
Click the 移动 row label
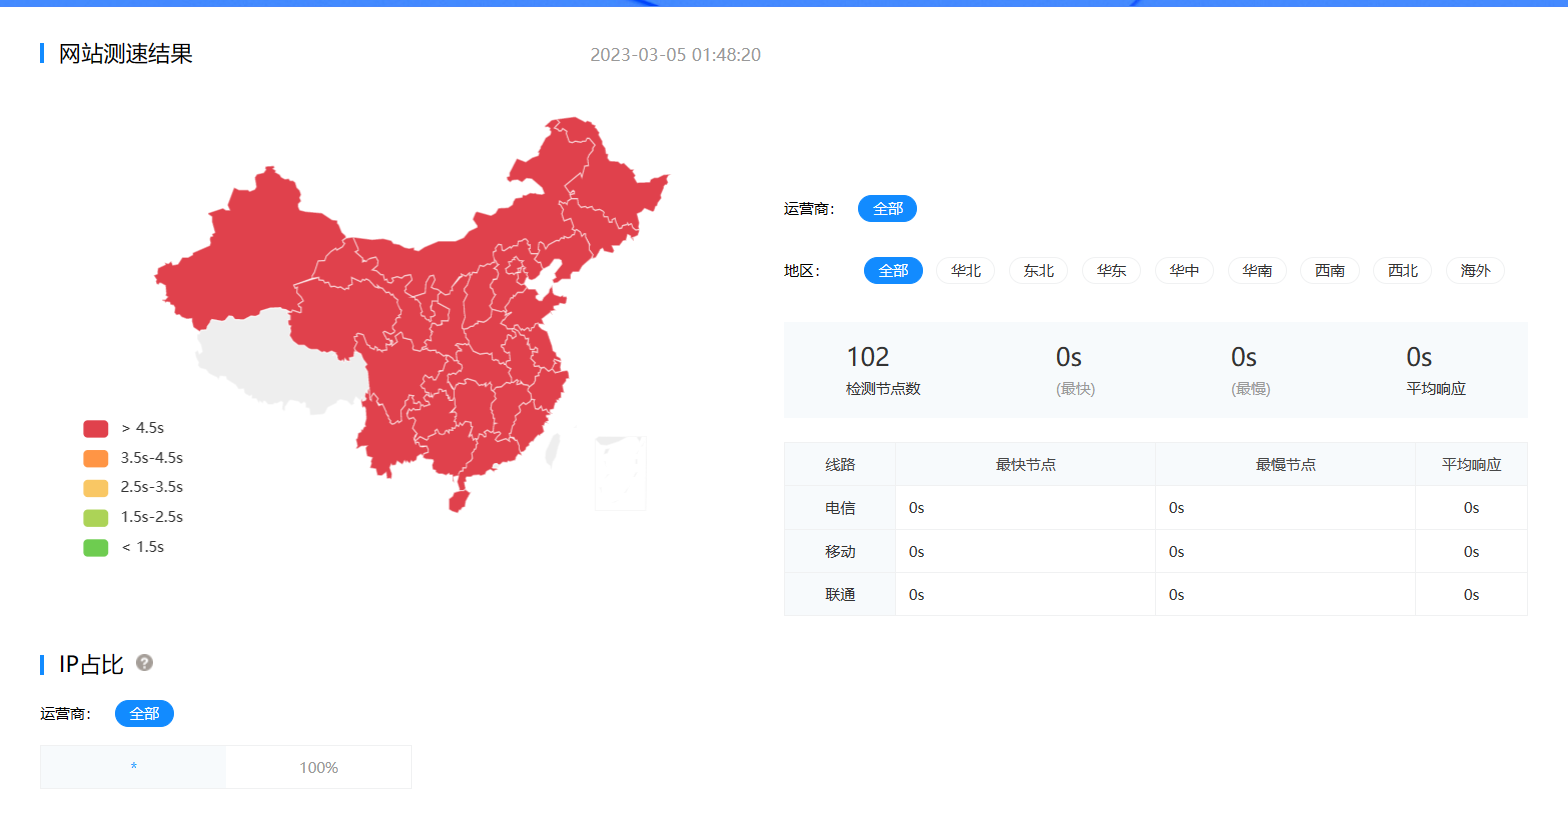click(840, 552)
